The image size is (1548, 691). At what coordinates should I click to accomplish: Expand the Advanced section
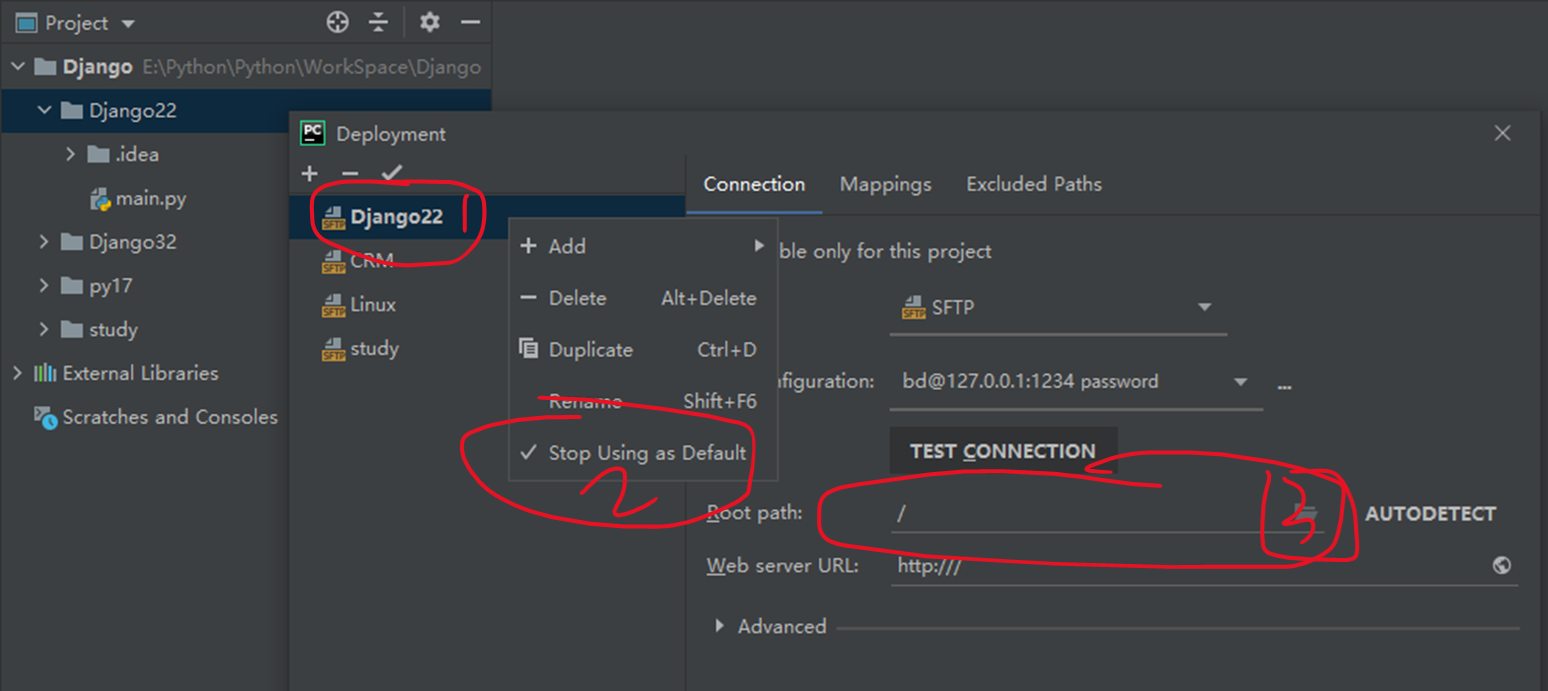[x=720, y=626]
